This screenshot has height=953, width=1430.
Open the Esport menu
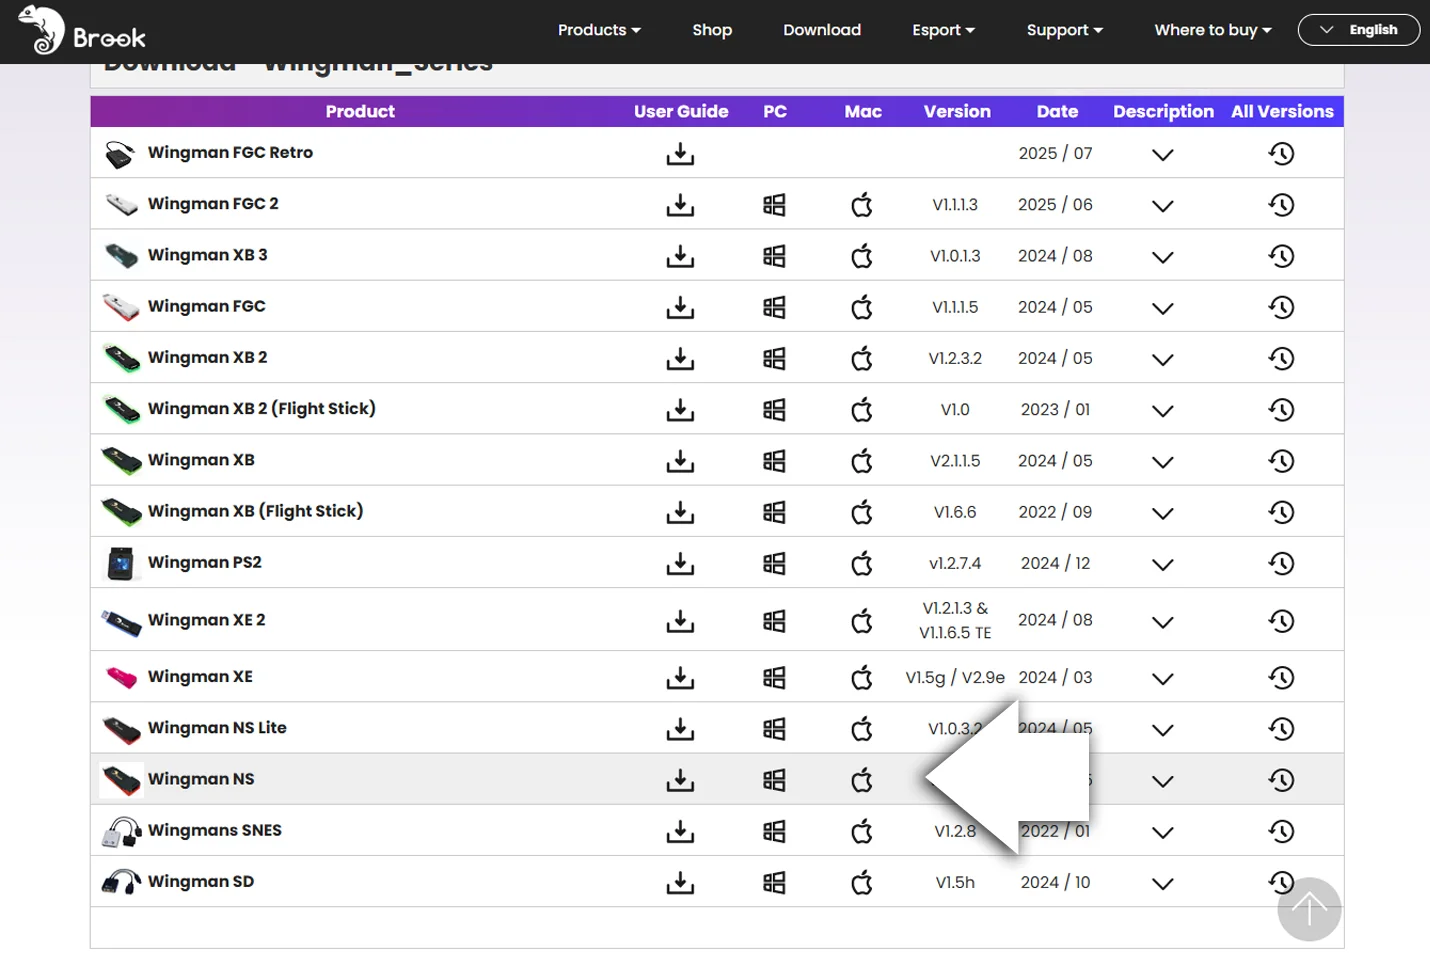943,30
